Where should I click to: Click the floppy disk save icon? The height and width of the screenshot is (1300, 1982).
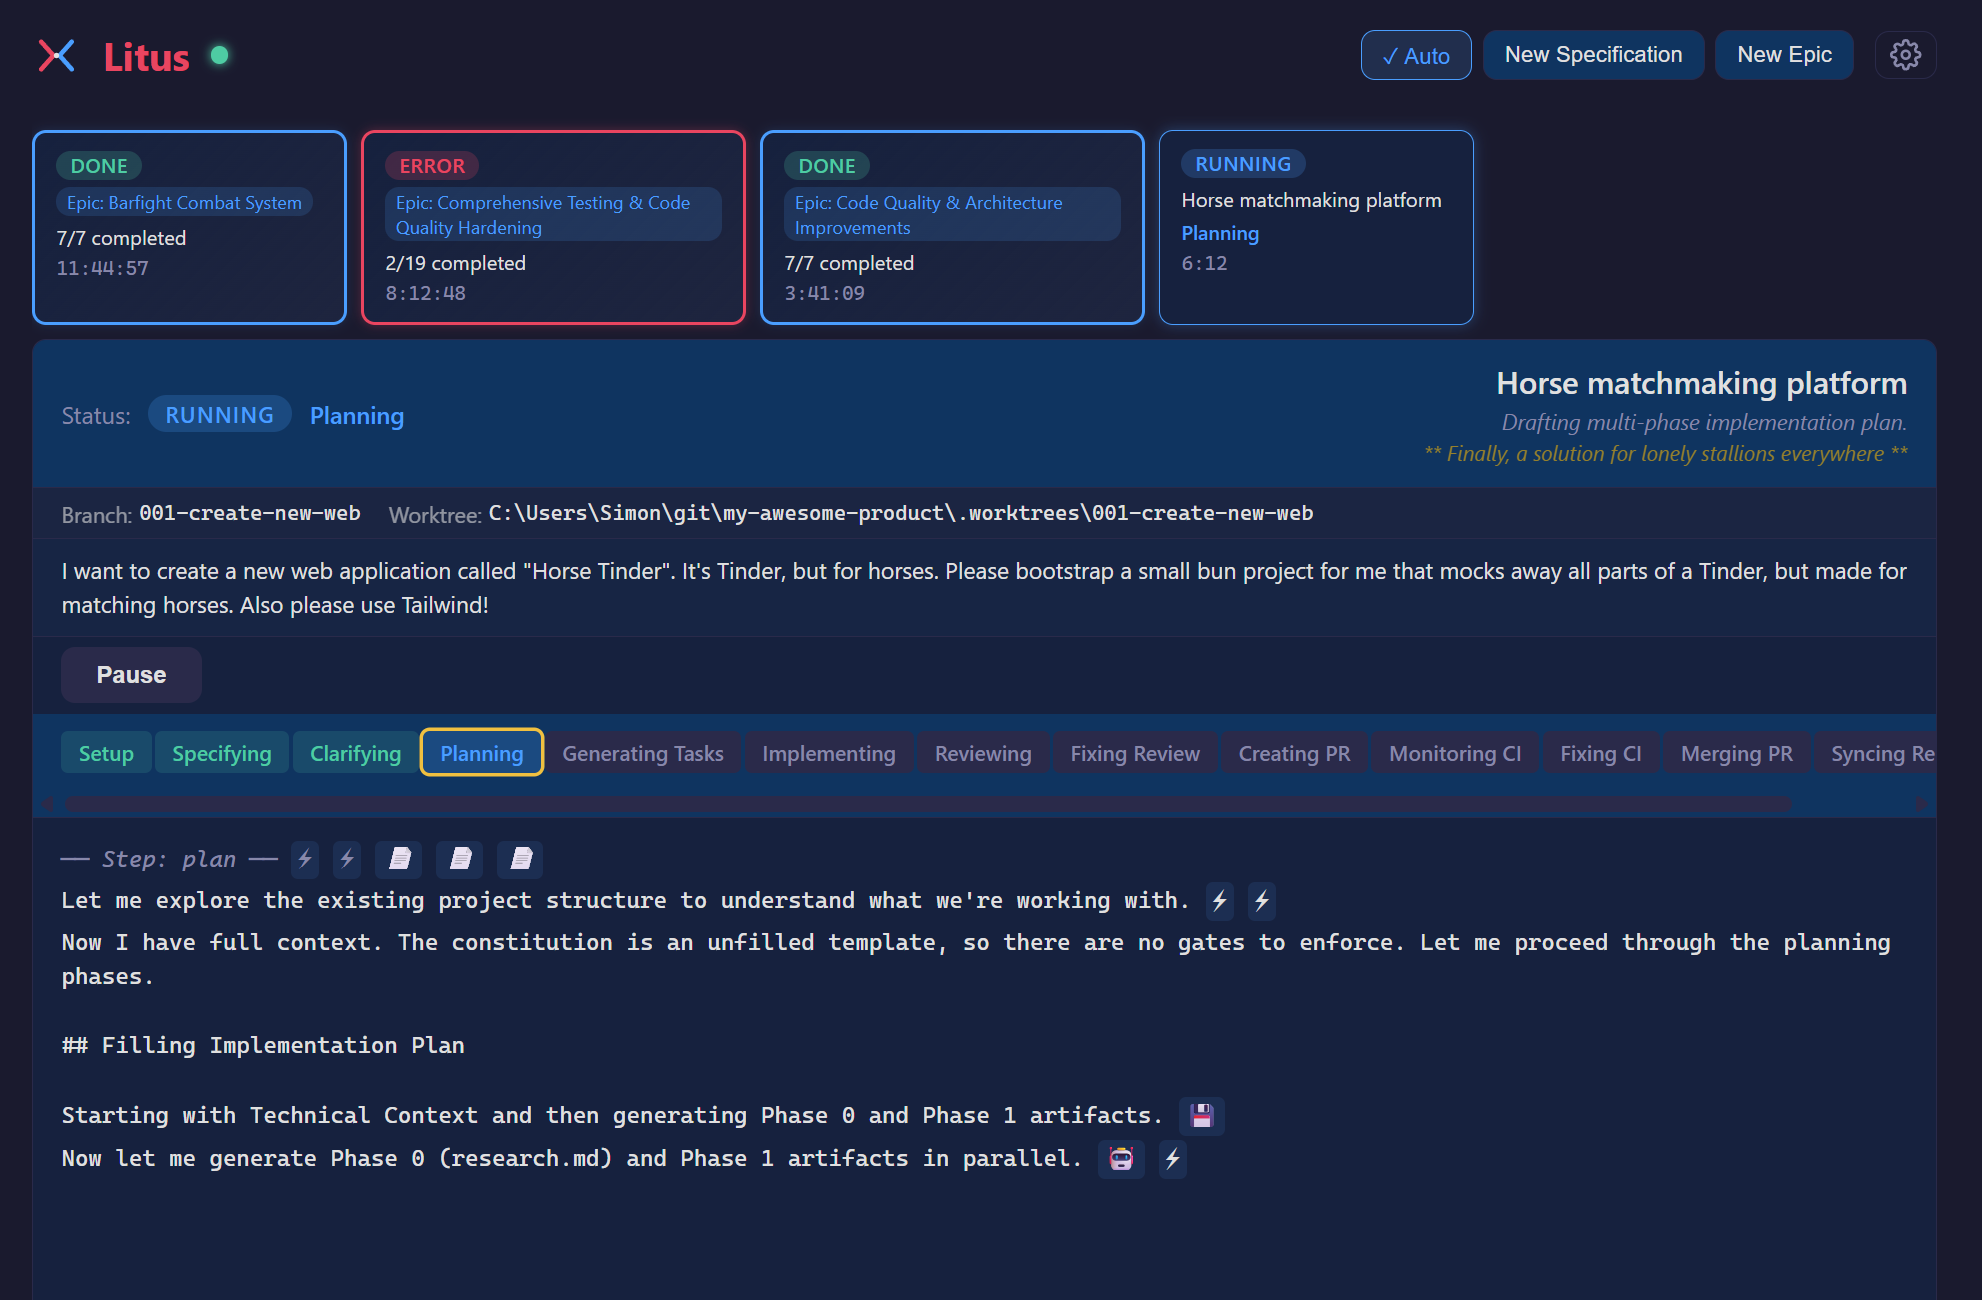pyautogui.click(x=1202, y=1116)
